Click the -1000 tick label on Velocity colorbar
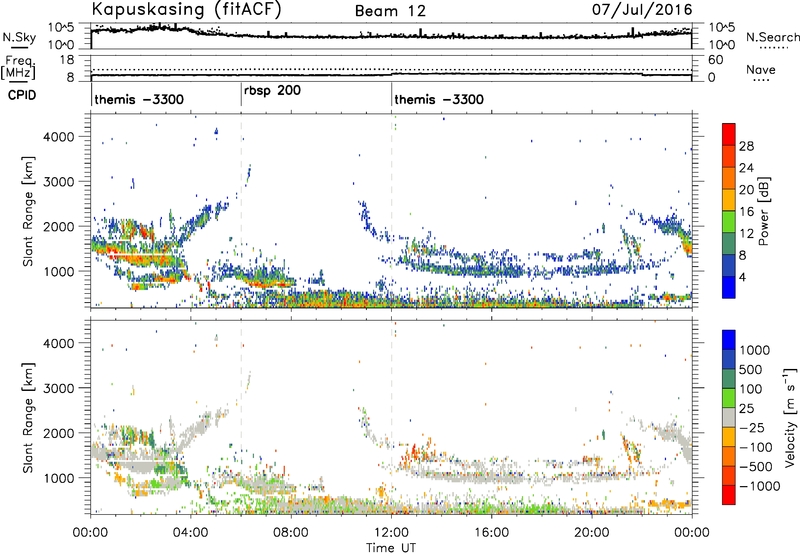The height and width of the screenshot is (554, 800). tap(759, 486)
